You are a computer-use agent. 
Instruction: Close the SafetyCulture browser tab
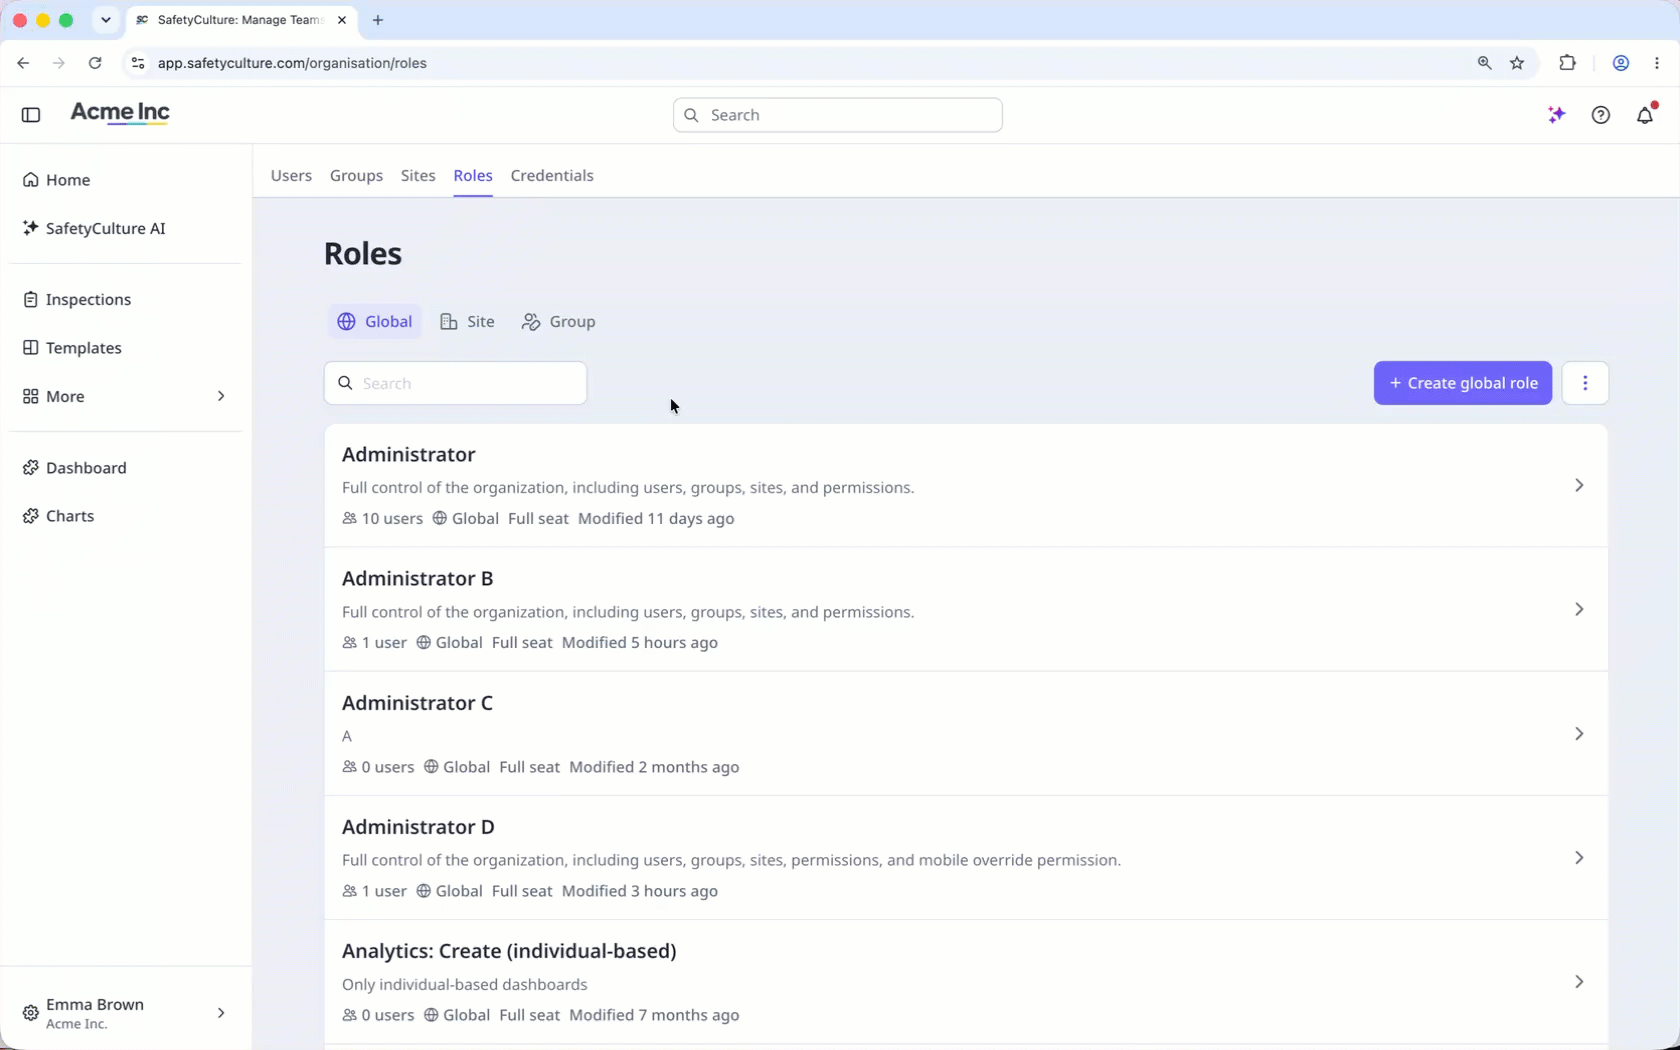pos(342,20)
